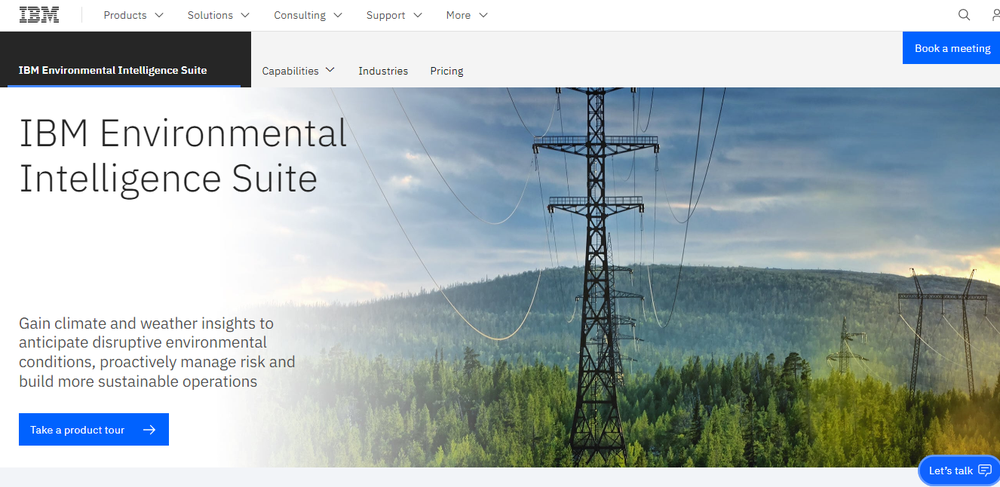
Task: Click the IBM Environmental Intelligence Suite heading
Action: point(183,156)
